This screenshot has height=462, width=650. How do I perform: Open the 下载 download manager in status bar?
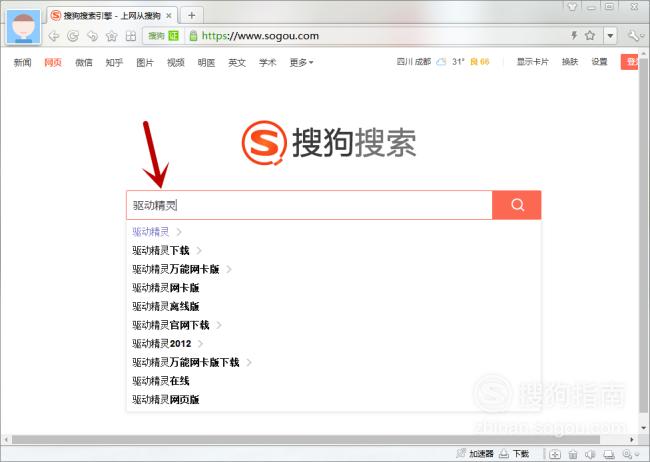pyautogui.click(x=514, y=454)
